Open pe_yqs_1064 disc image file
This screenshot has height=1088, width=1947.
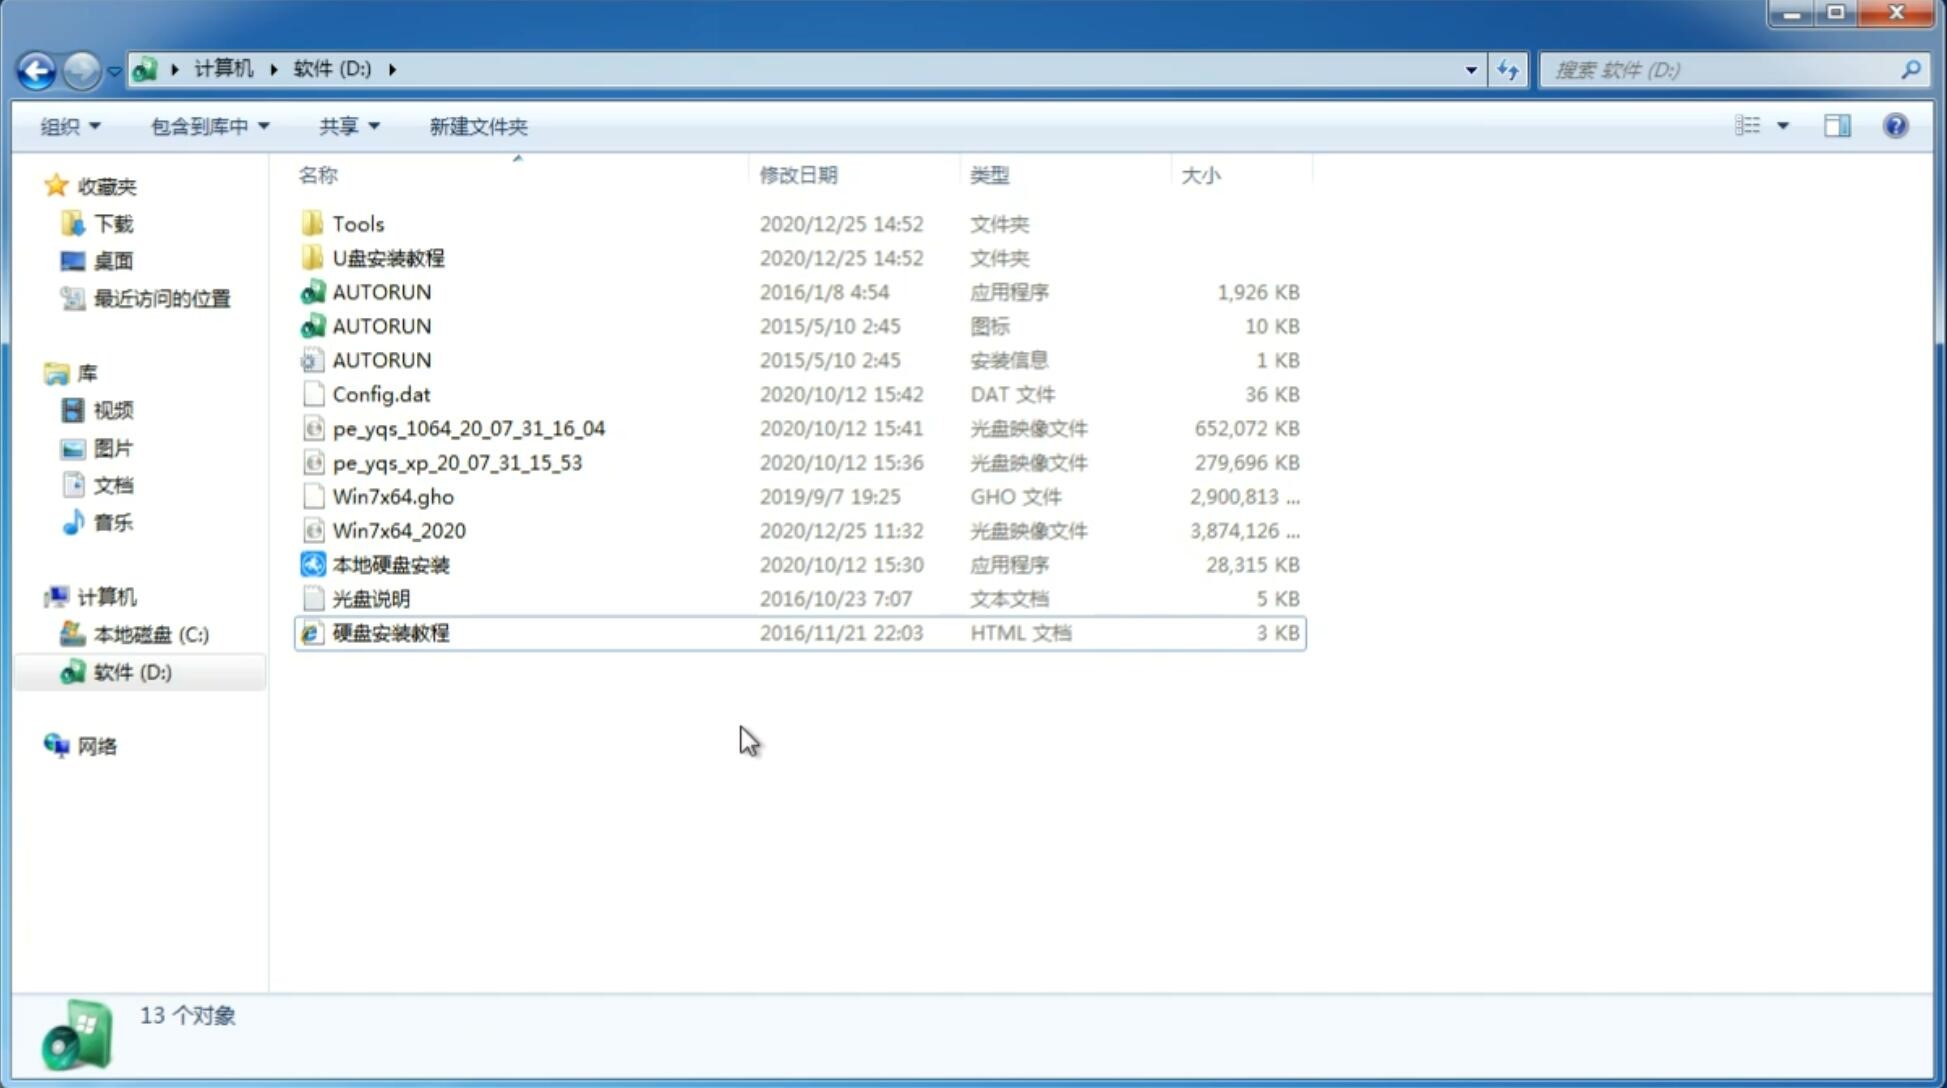(x=468, y=428)
